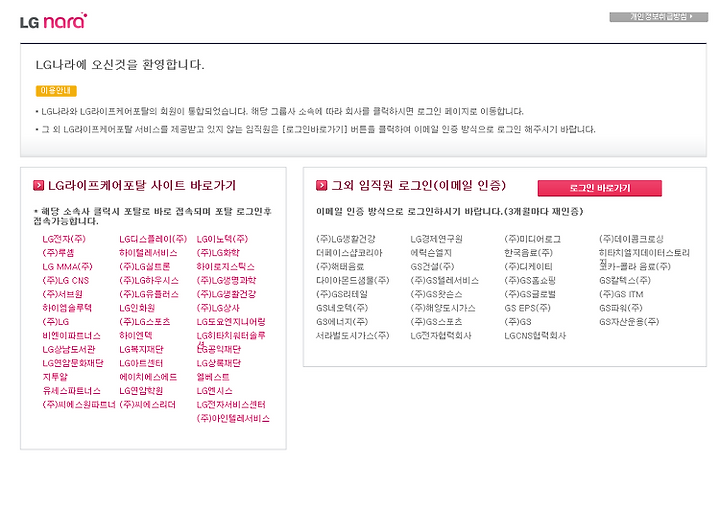The height and width of the screenshot is (508, 720).
Task: Click the (주)LG실트론 link
Action: (145, 267)
